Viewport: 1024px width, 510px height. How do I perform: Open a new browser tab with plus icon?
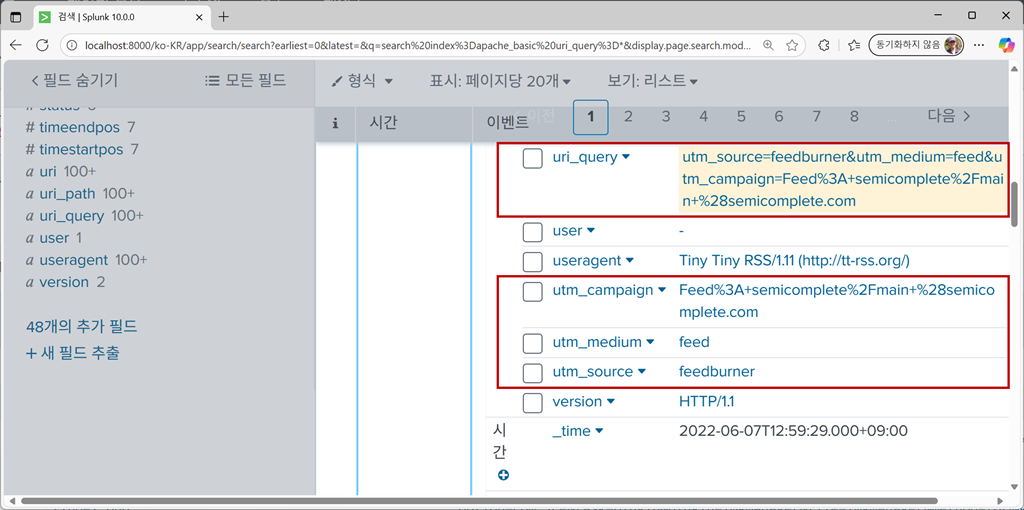(223, 16)
